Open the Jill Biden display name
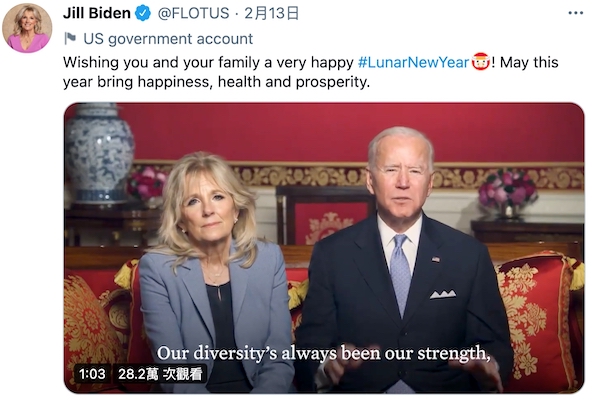 click(96, 14)
